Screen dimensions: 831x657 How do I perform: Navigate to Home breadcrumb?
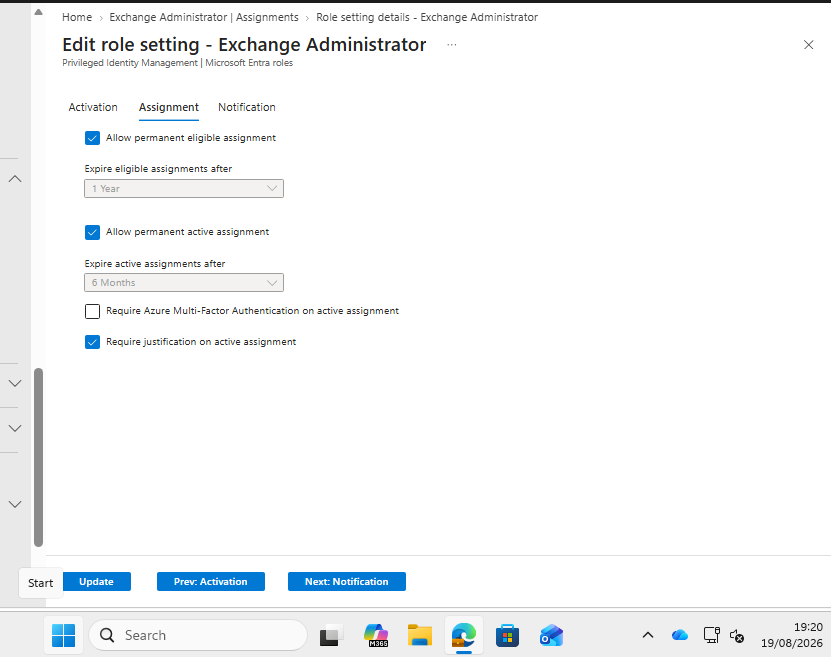(x=77, y=17)
